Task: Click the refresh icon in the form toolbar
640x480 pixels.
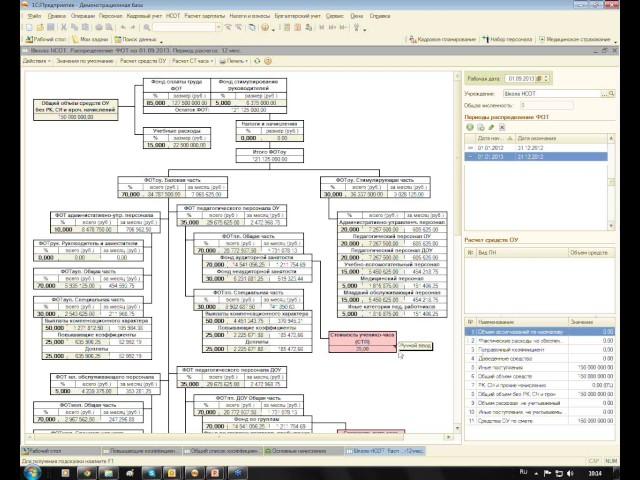Action: 257,61
